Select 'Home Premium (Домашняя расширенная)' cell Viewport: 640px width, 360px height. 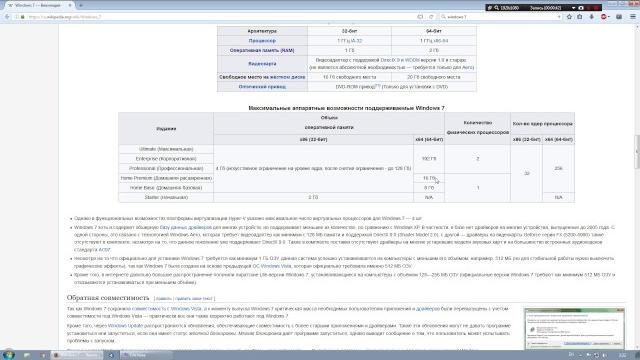[x=166, y=178]
